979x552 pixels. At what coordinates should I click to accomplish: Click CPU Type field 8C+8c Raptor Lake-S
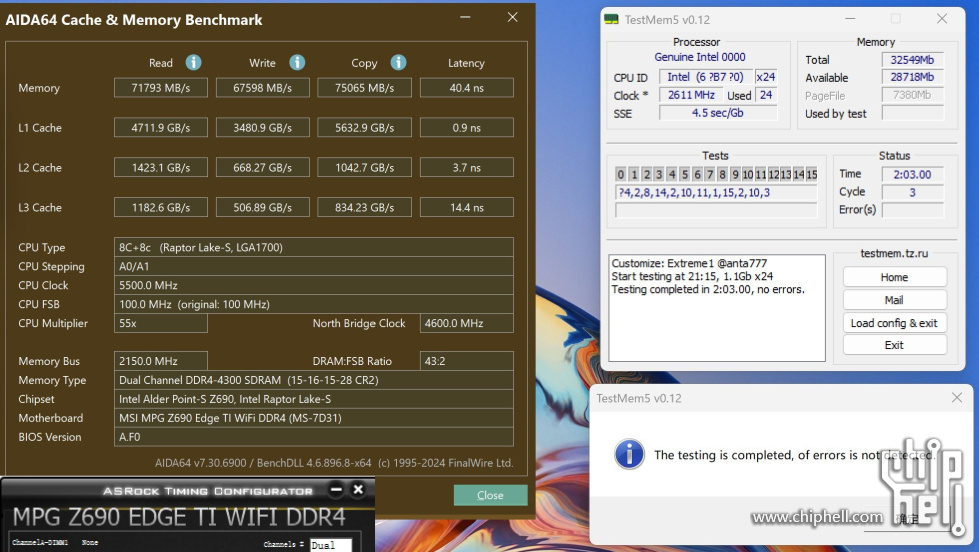coord(313,247)
